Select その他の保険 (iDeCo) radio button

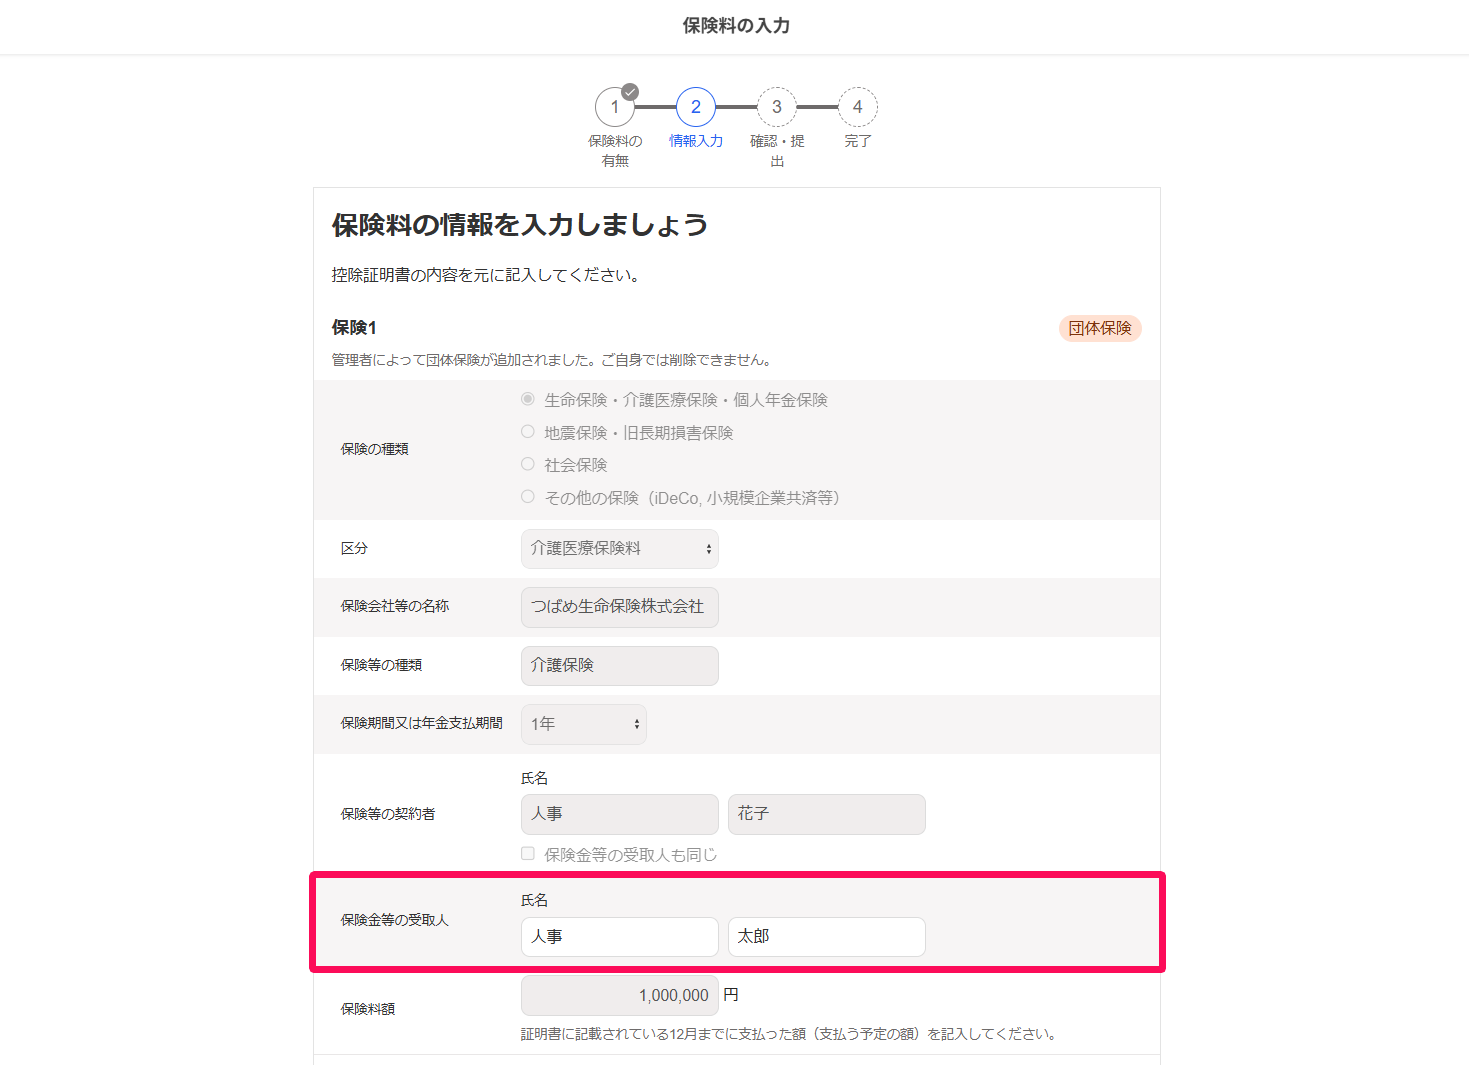pyautogui.click(x=528, y=497)
